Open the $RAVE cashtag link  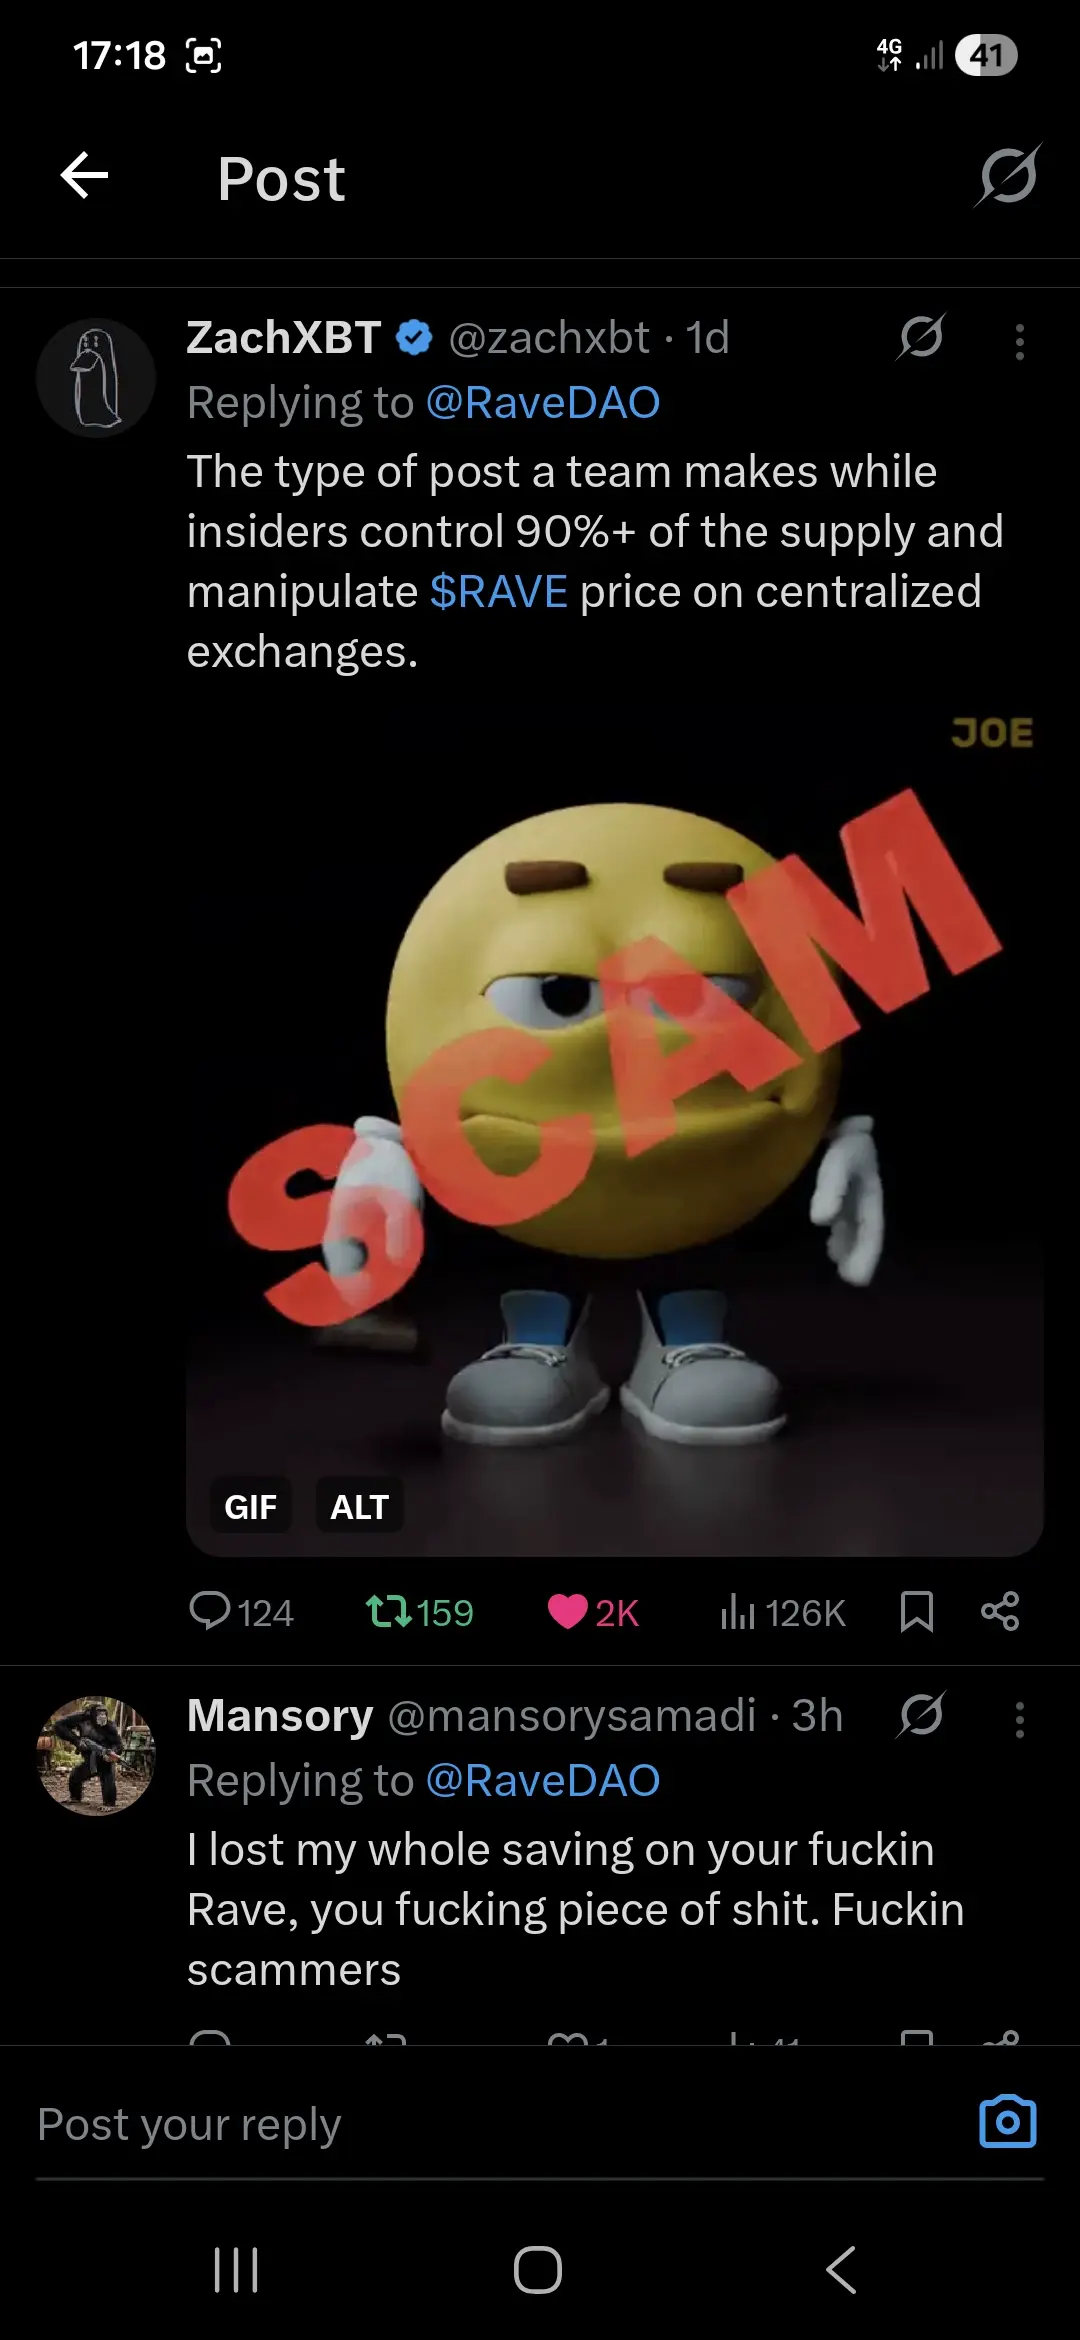coord(499,591)
